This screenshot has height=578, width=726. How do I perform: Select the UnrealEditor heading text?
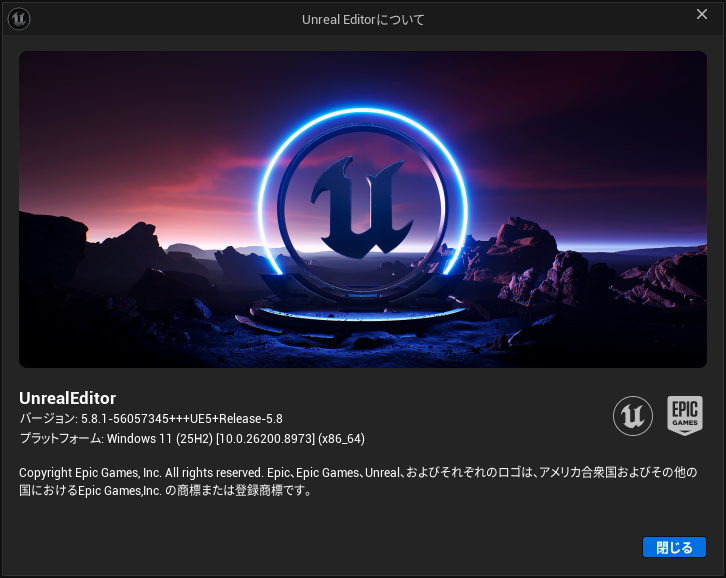(68, 398)
